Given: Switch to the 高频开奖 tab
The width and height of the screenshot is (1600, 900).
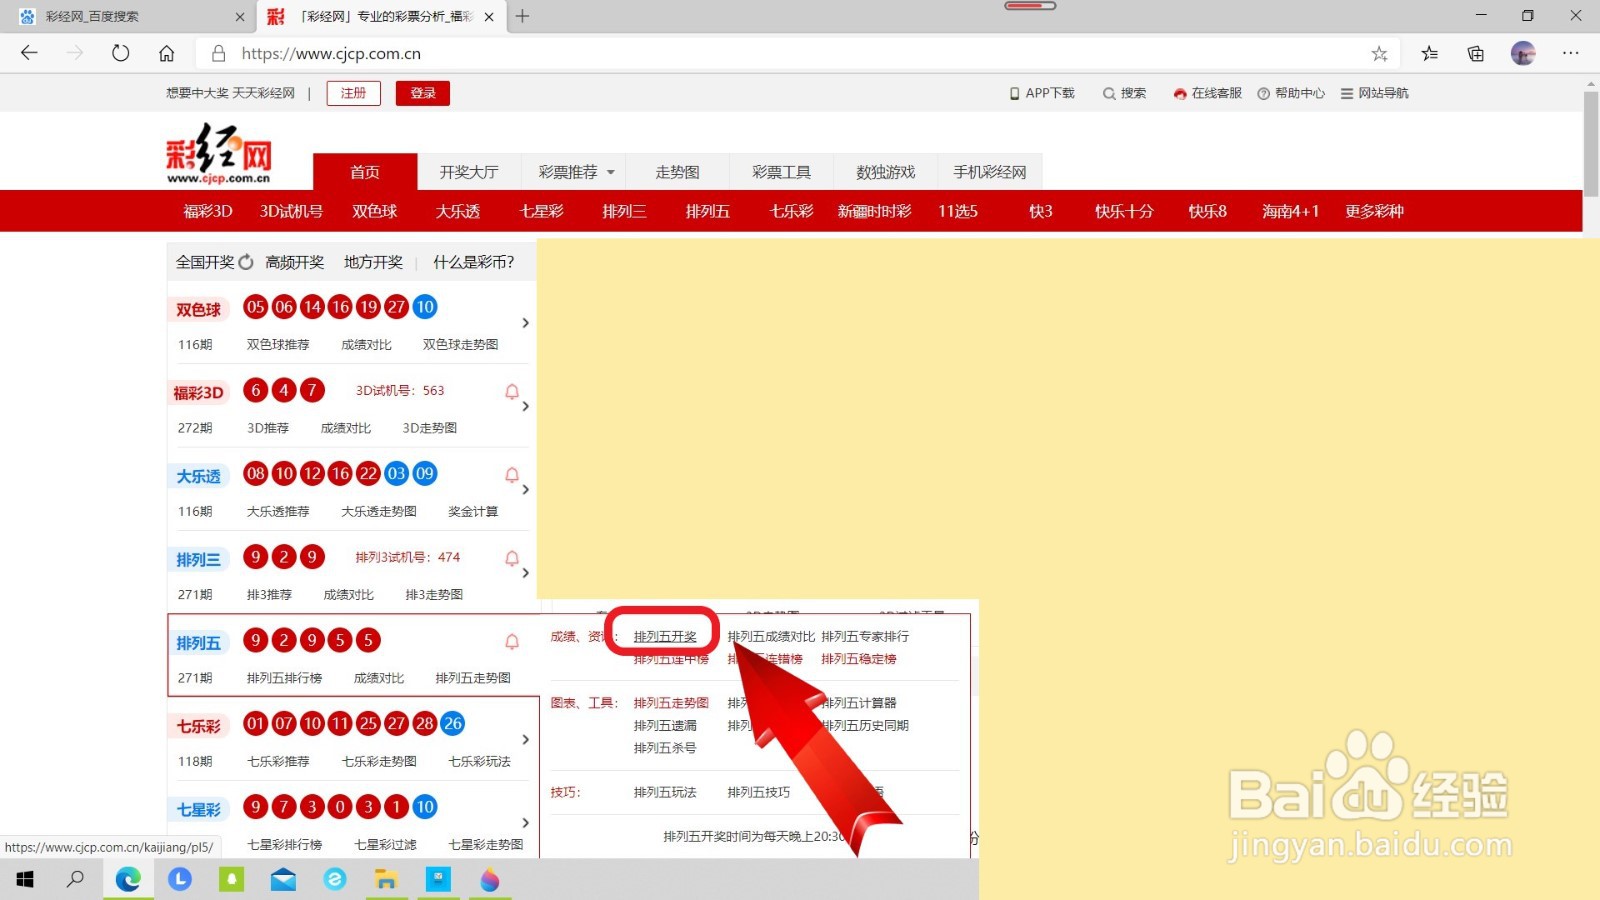Looking at the screenshot, I should 295,262.
